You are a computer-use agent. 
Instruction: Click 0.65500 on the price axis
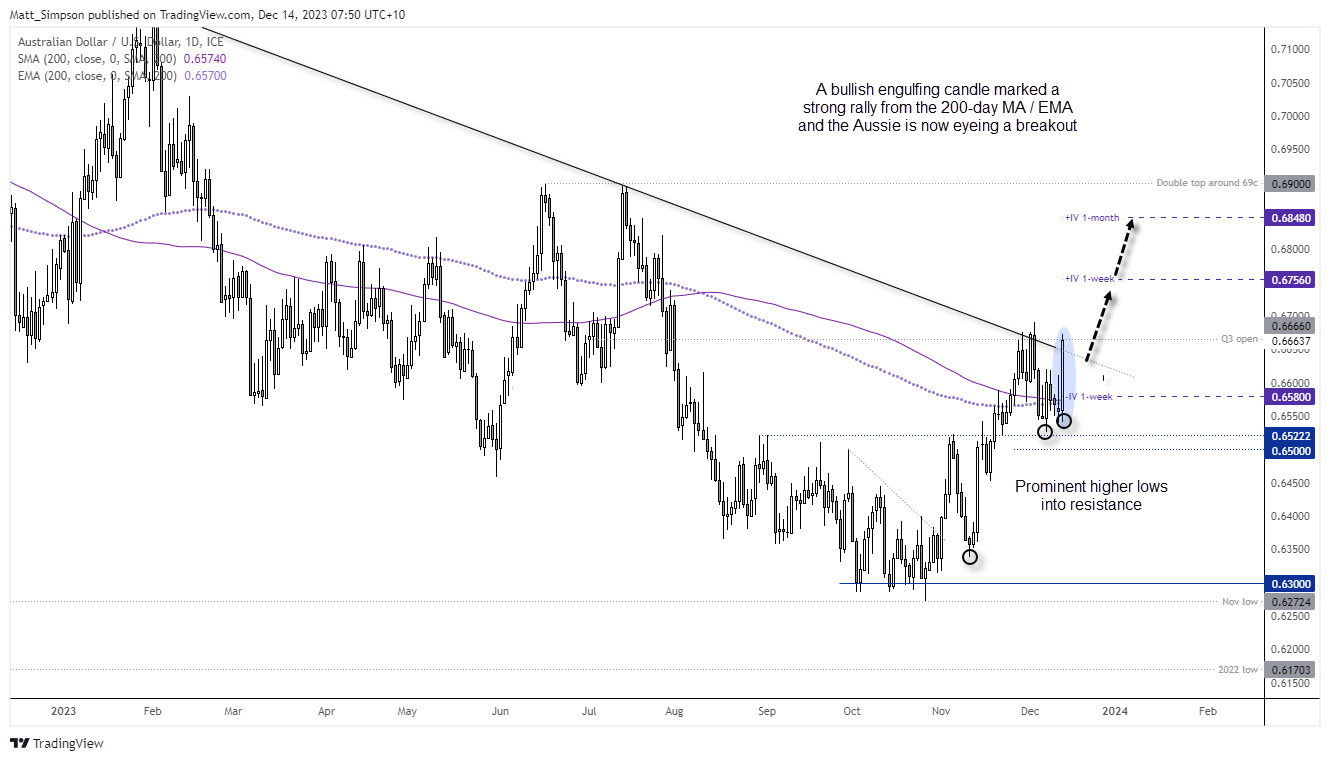(x=1288, y=416)
